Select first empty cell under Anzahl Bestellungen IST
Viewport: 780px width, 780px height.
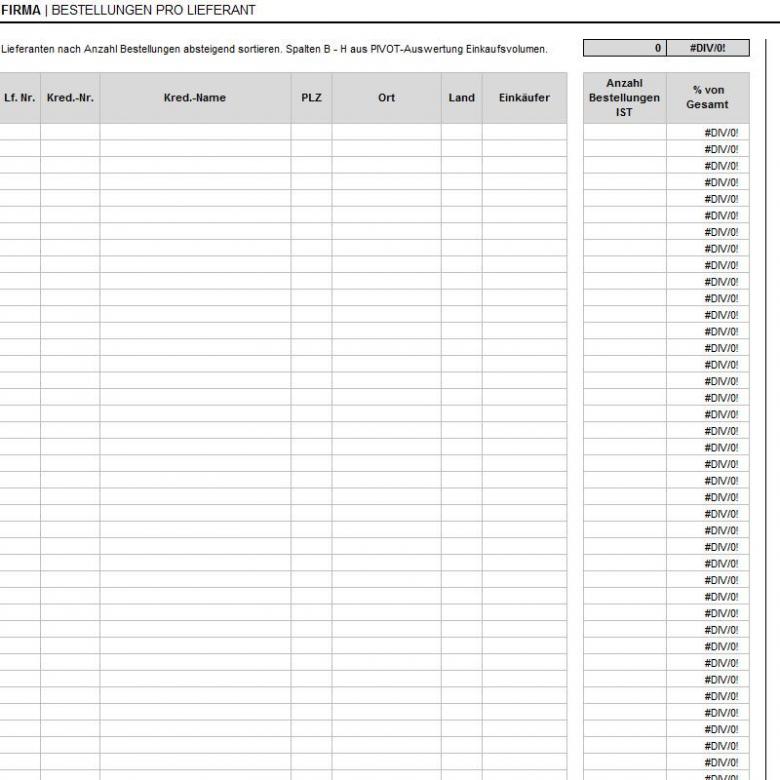coord(624,132)
